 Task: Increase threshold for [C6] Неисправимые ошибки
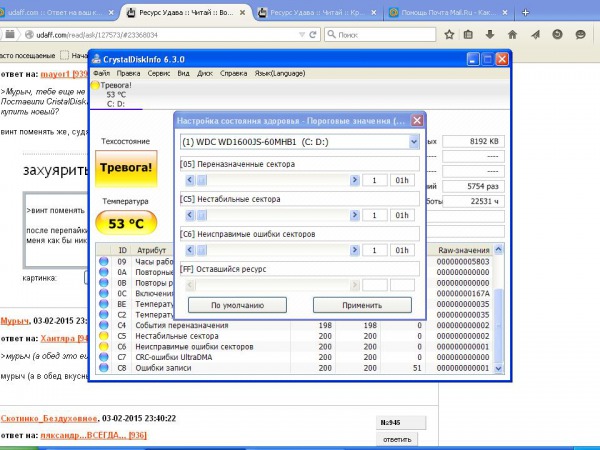[x=355, y=250]
